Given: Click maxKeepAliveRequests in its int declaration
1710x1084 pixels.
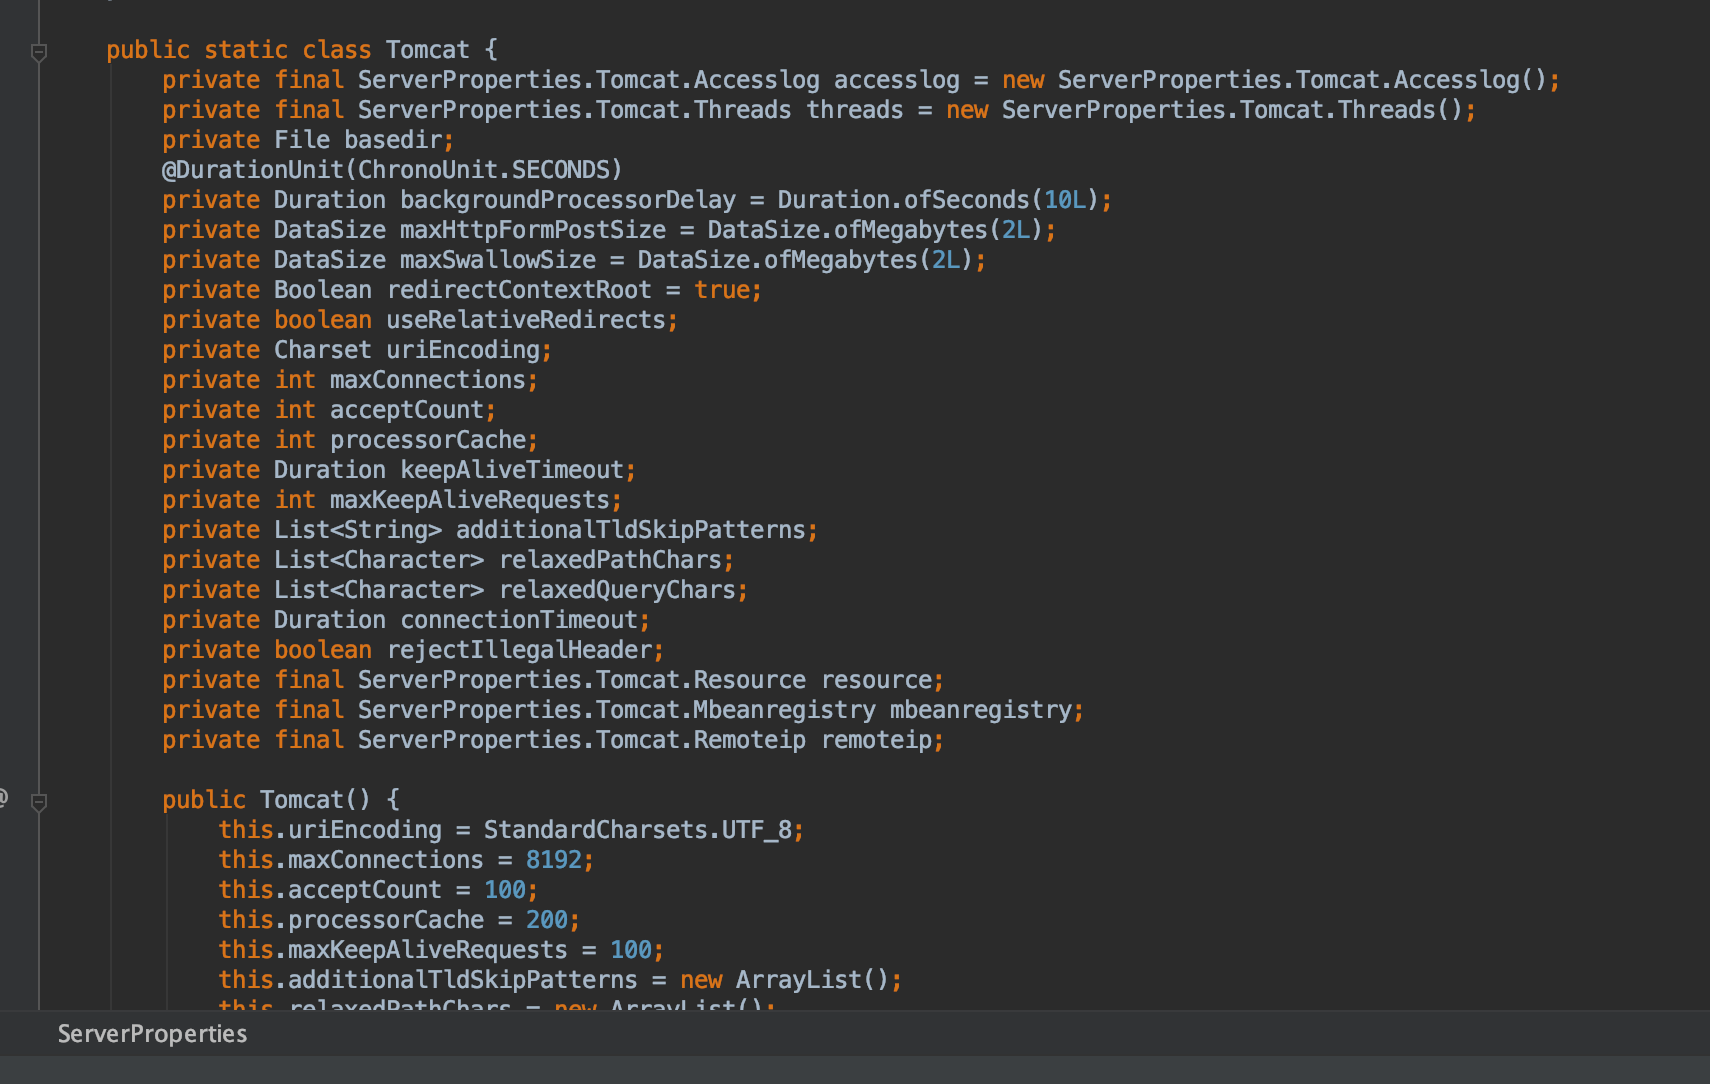Looking at the screenshot, I should coord(470,500).
